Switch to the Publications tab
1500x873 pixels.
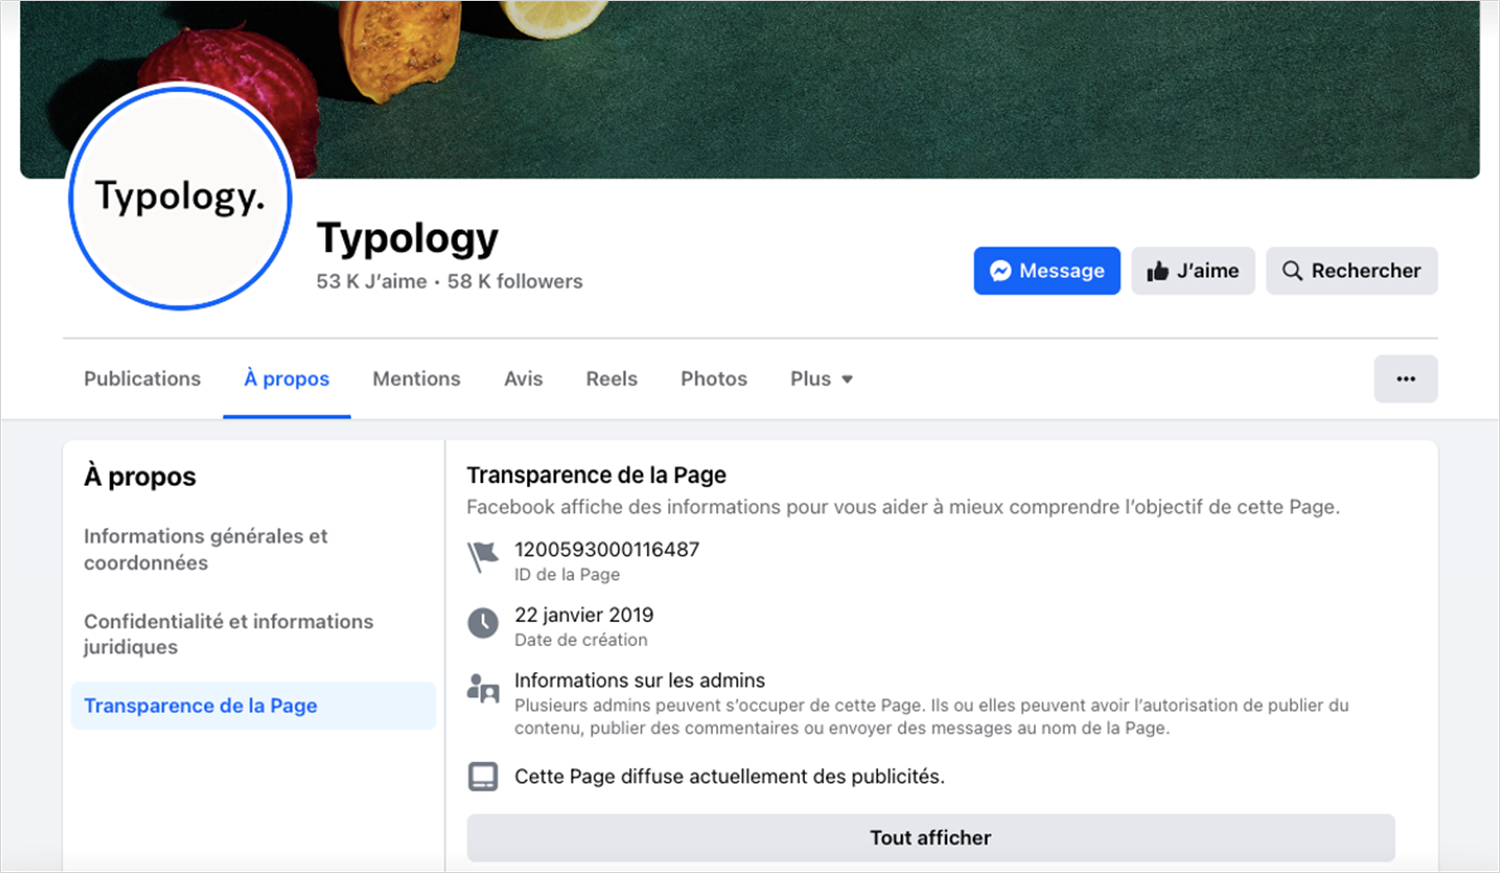(142, 379)
